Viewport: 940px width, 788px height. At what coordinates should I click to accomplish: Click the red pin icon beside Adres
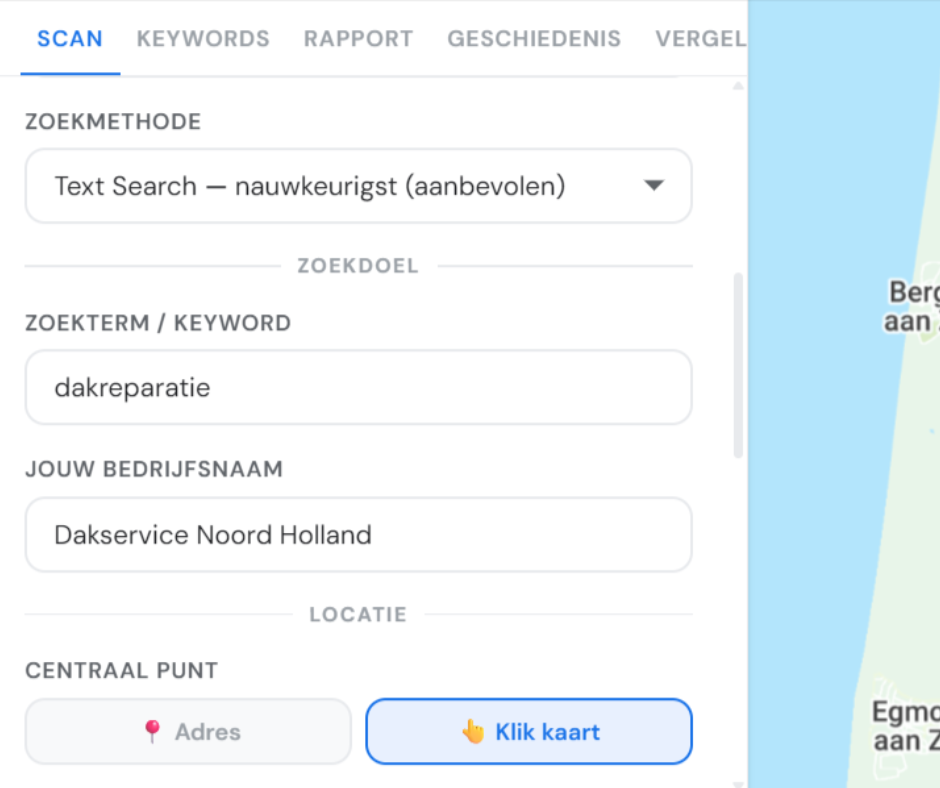click(152, 732)
